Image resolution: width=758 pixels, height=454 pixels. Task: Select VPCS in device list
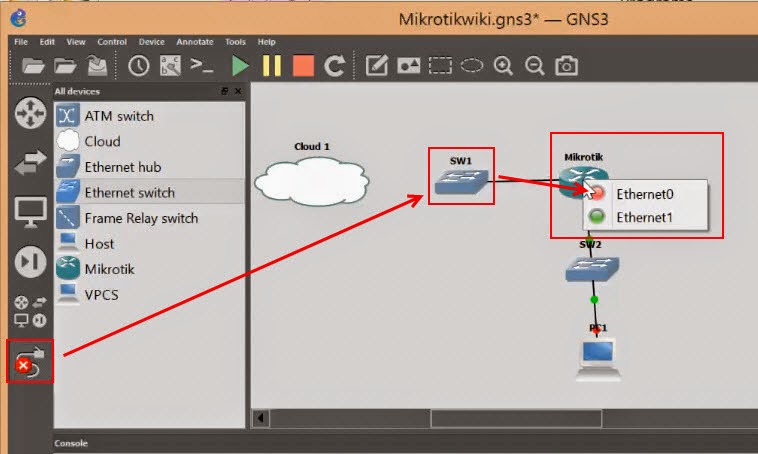click(x=149, y=295)
